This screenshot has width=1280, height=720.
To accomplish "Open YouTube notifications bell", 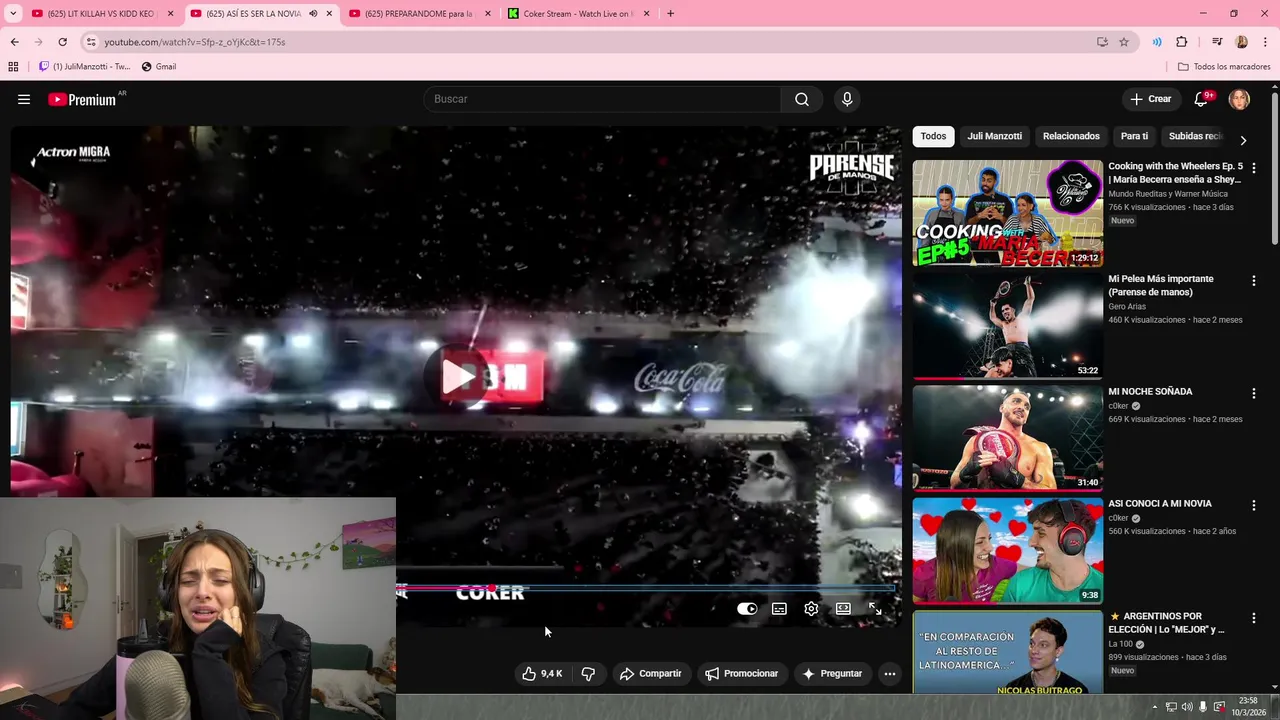I will (1202, 99).
